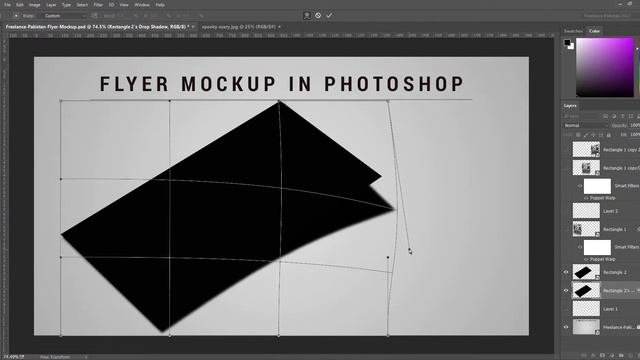Open the Type menu
The width and height of the screenshot is (640, 360).
coord(66,5)
